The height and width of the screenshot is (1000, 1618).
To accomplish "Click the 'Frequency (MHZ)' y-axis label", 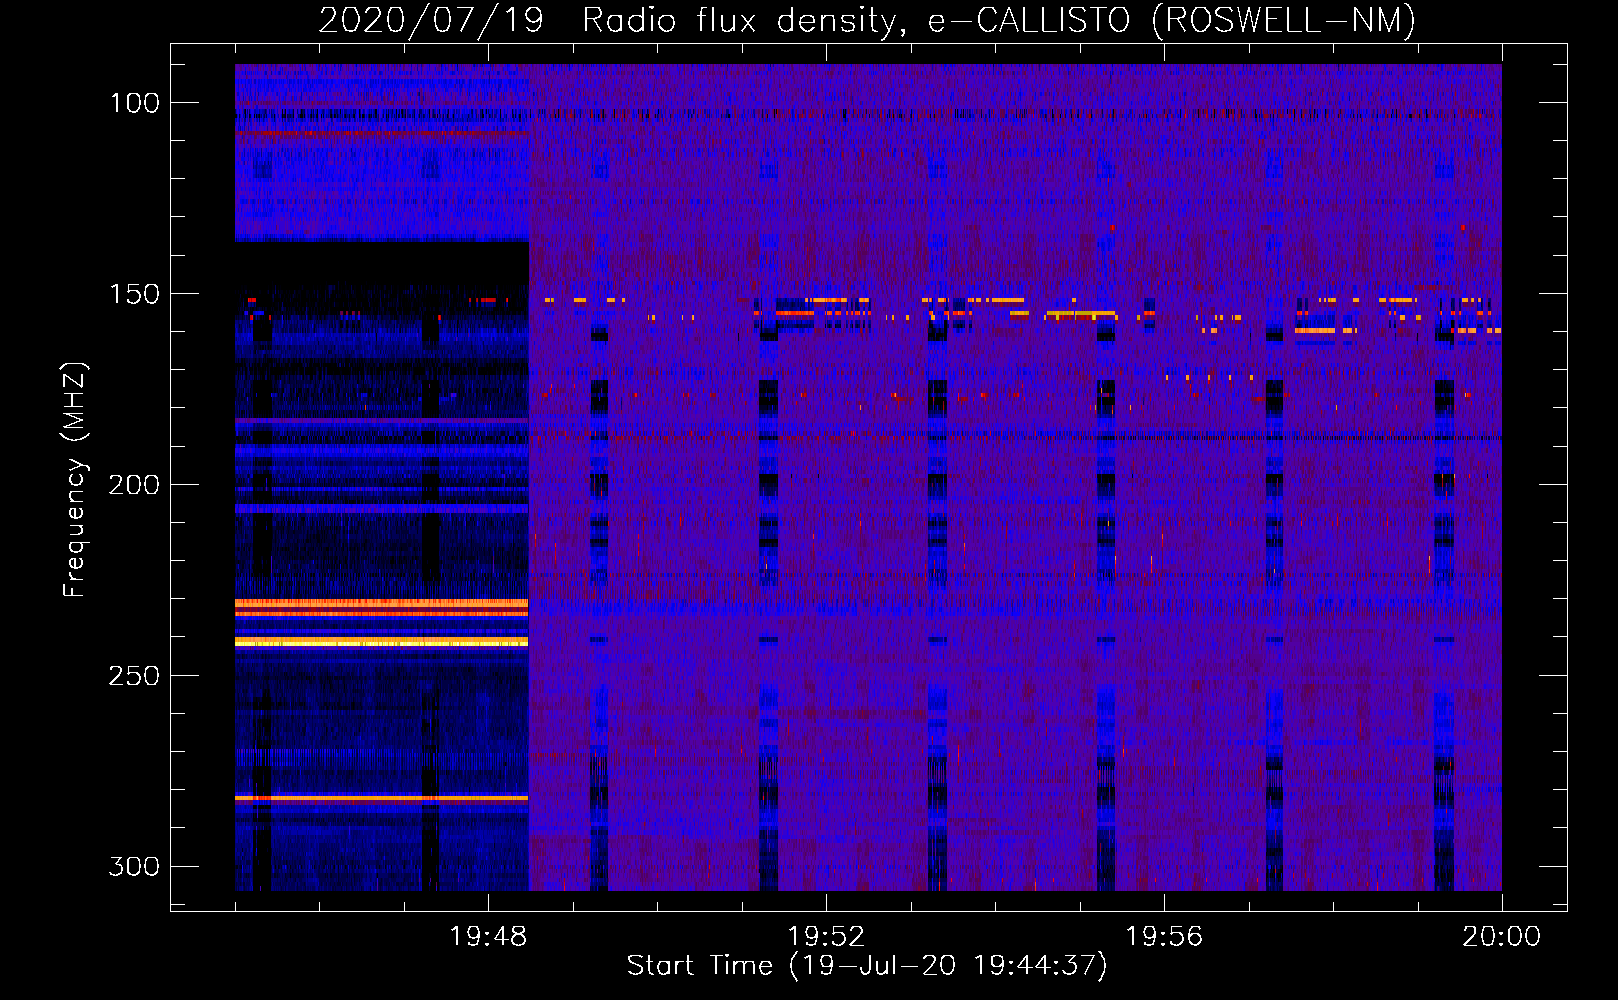I will pyautogui.click(x=75, y=479).
